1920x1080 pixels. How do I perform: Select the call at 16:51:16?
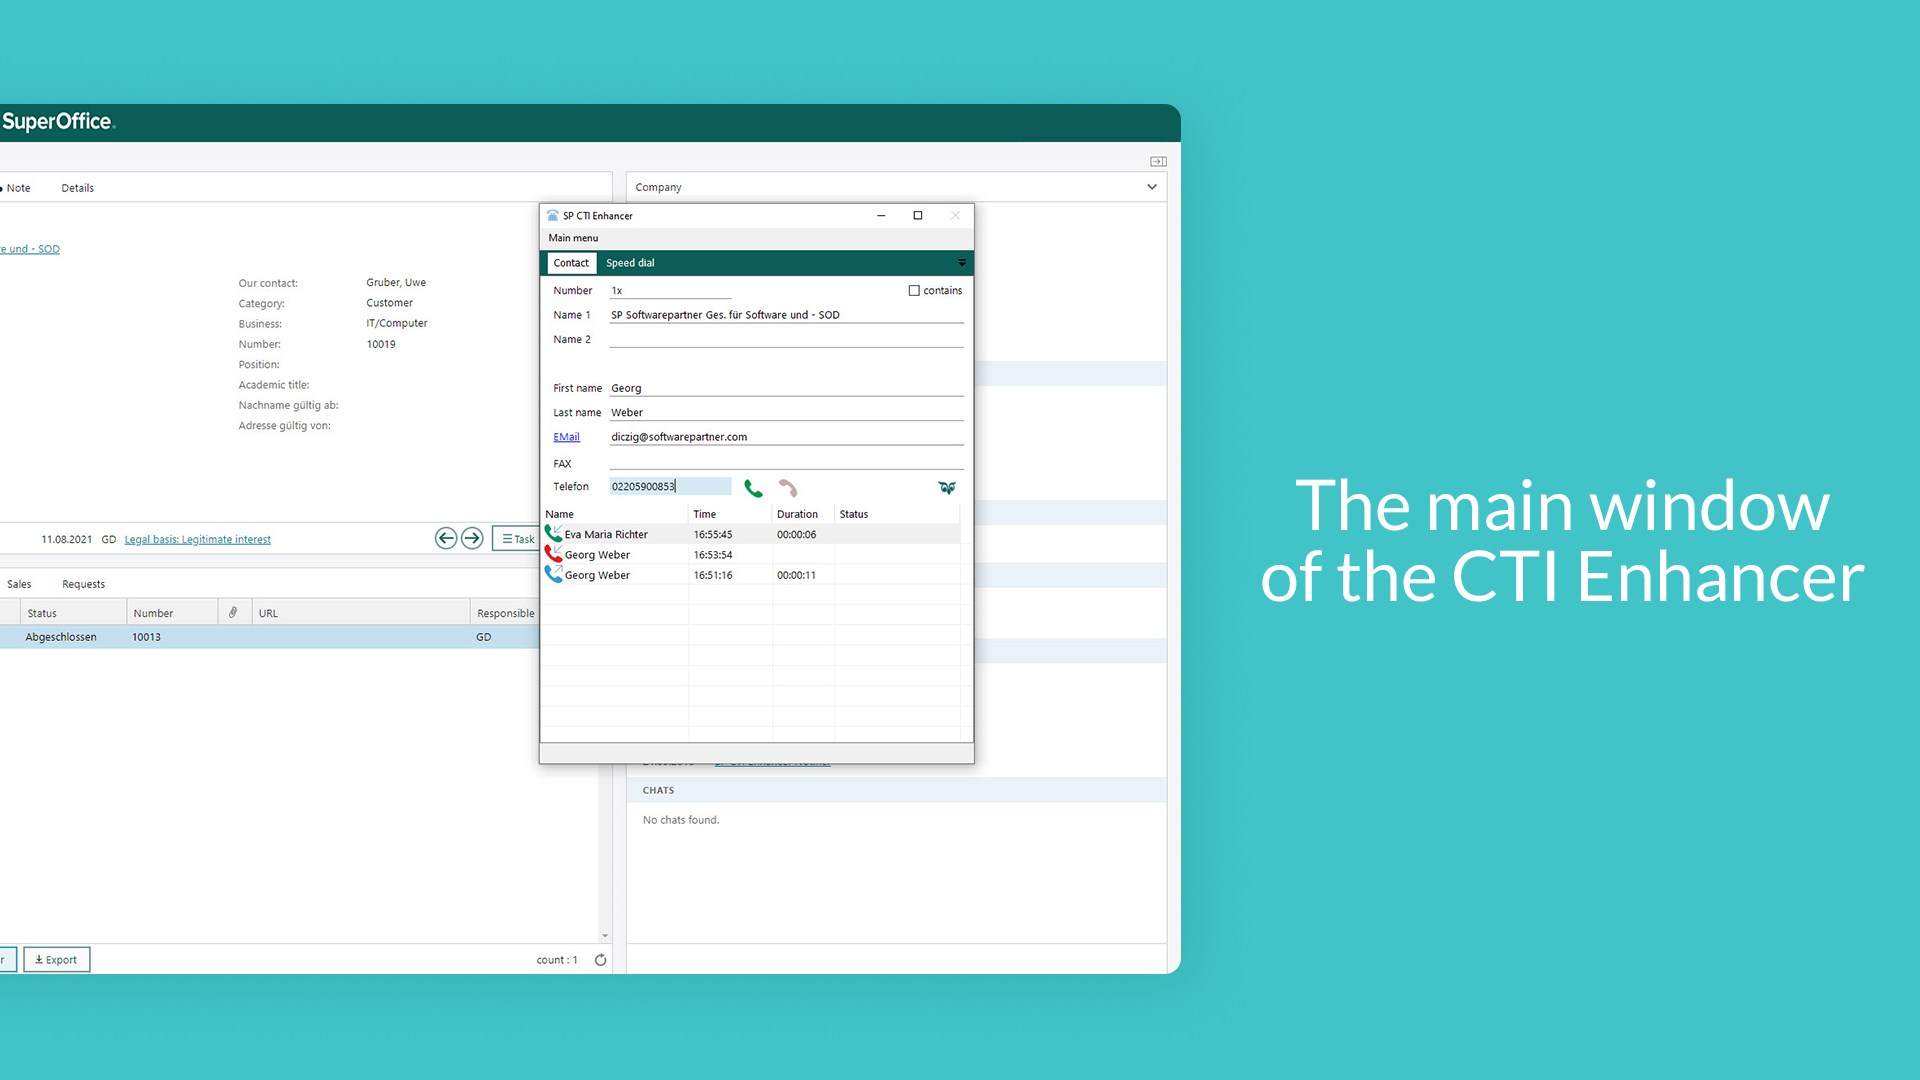pyautogui.click(x=751, y=575)
